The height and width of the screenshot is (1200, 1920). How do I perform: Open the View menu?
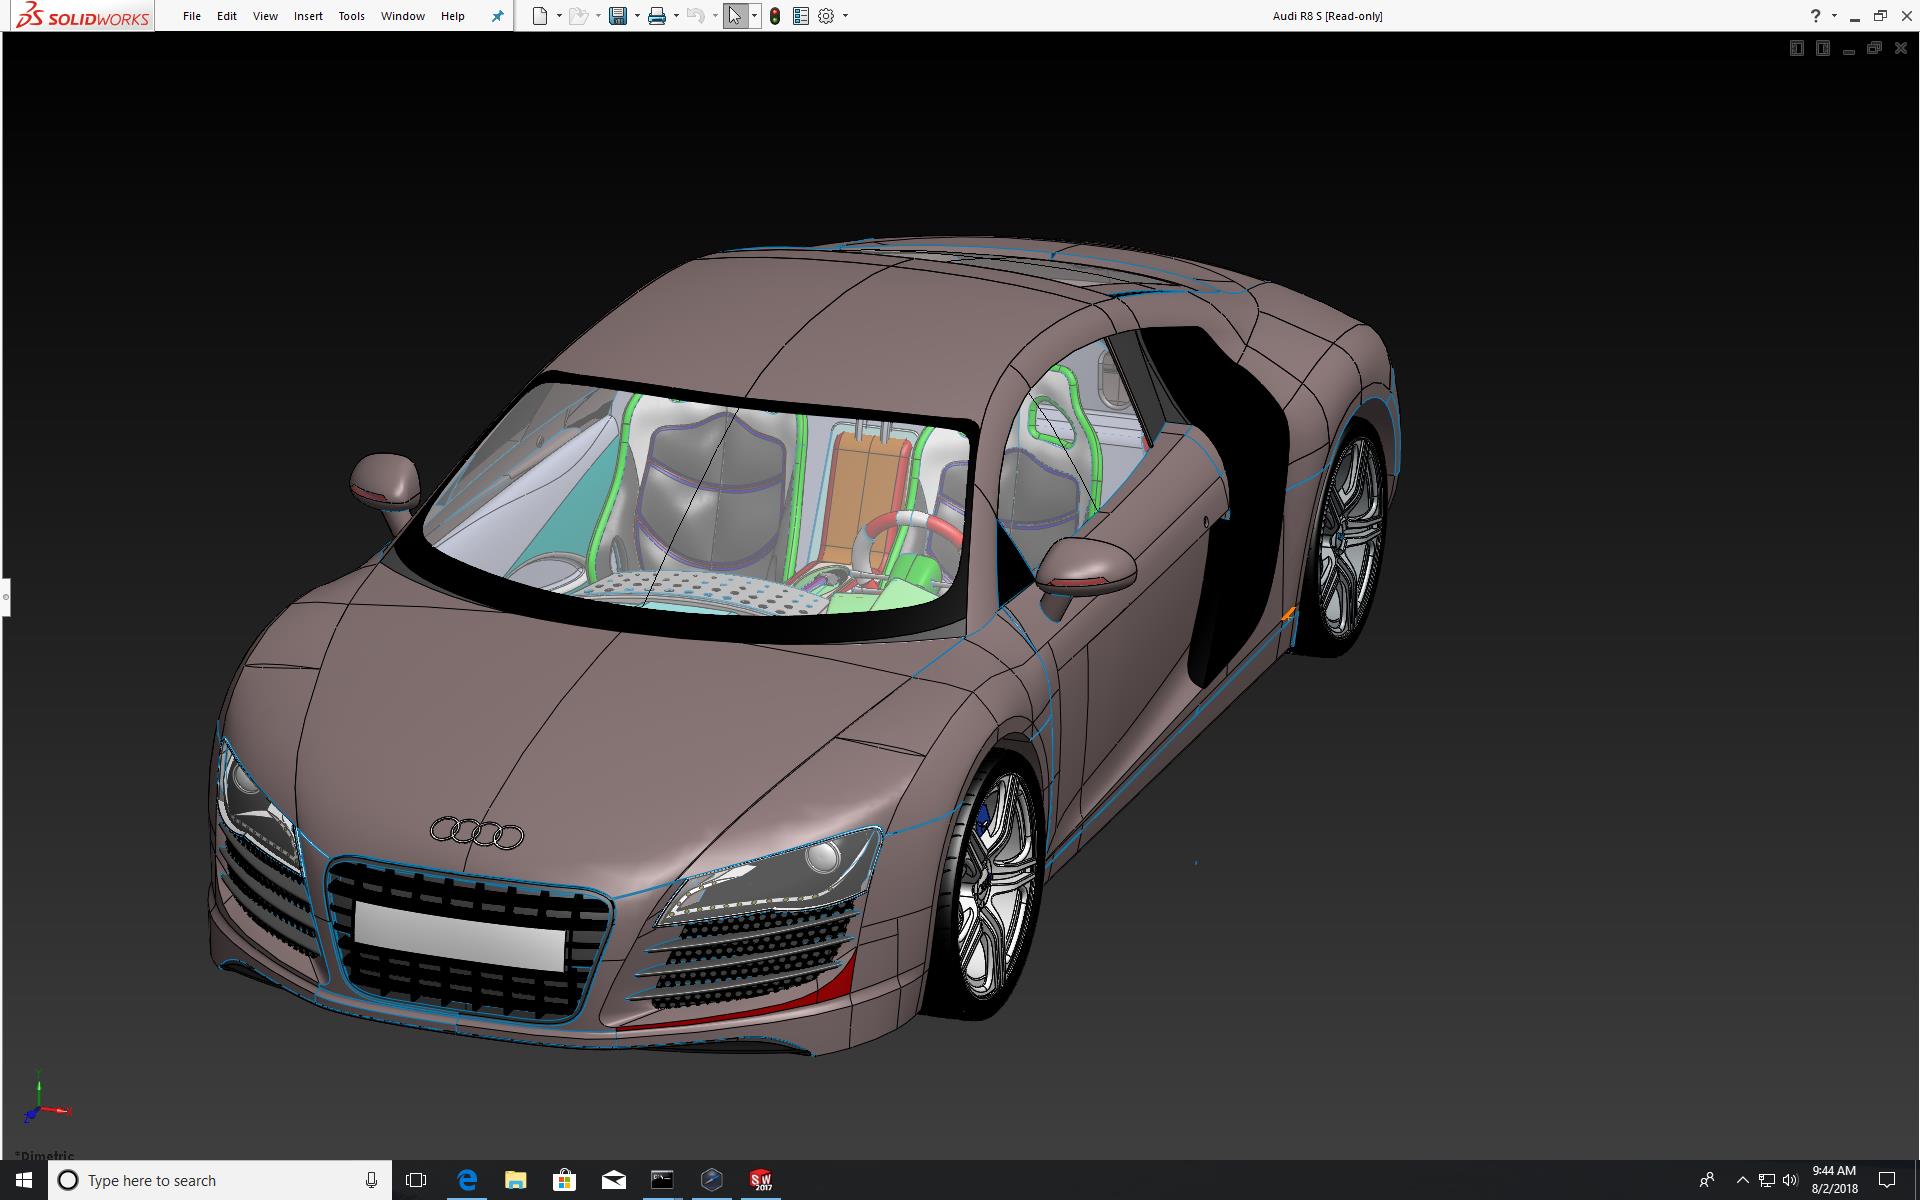tap(265, 16)
